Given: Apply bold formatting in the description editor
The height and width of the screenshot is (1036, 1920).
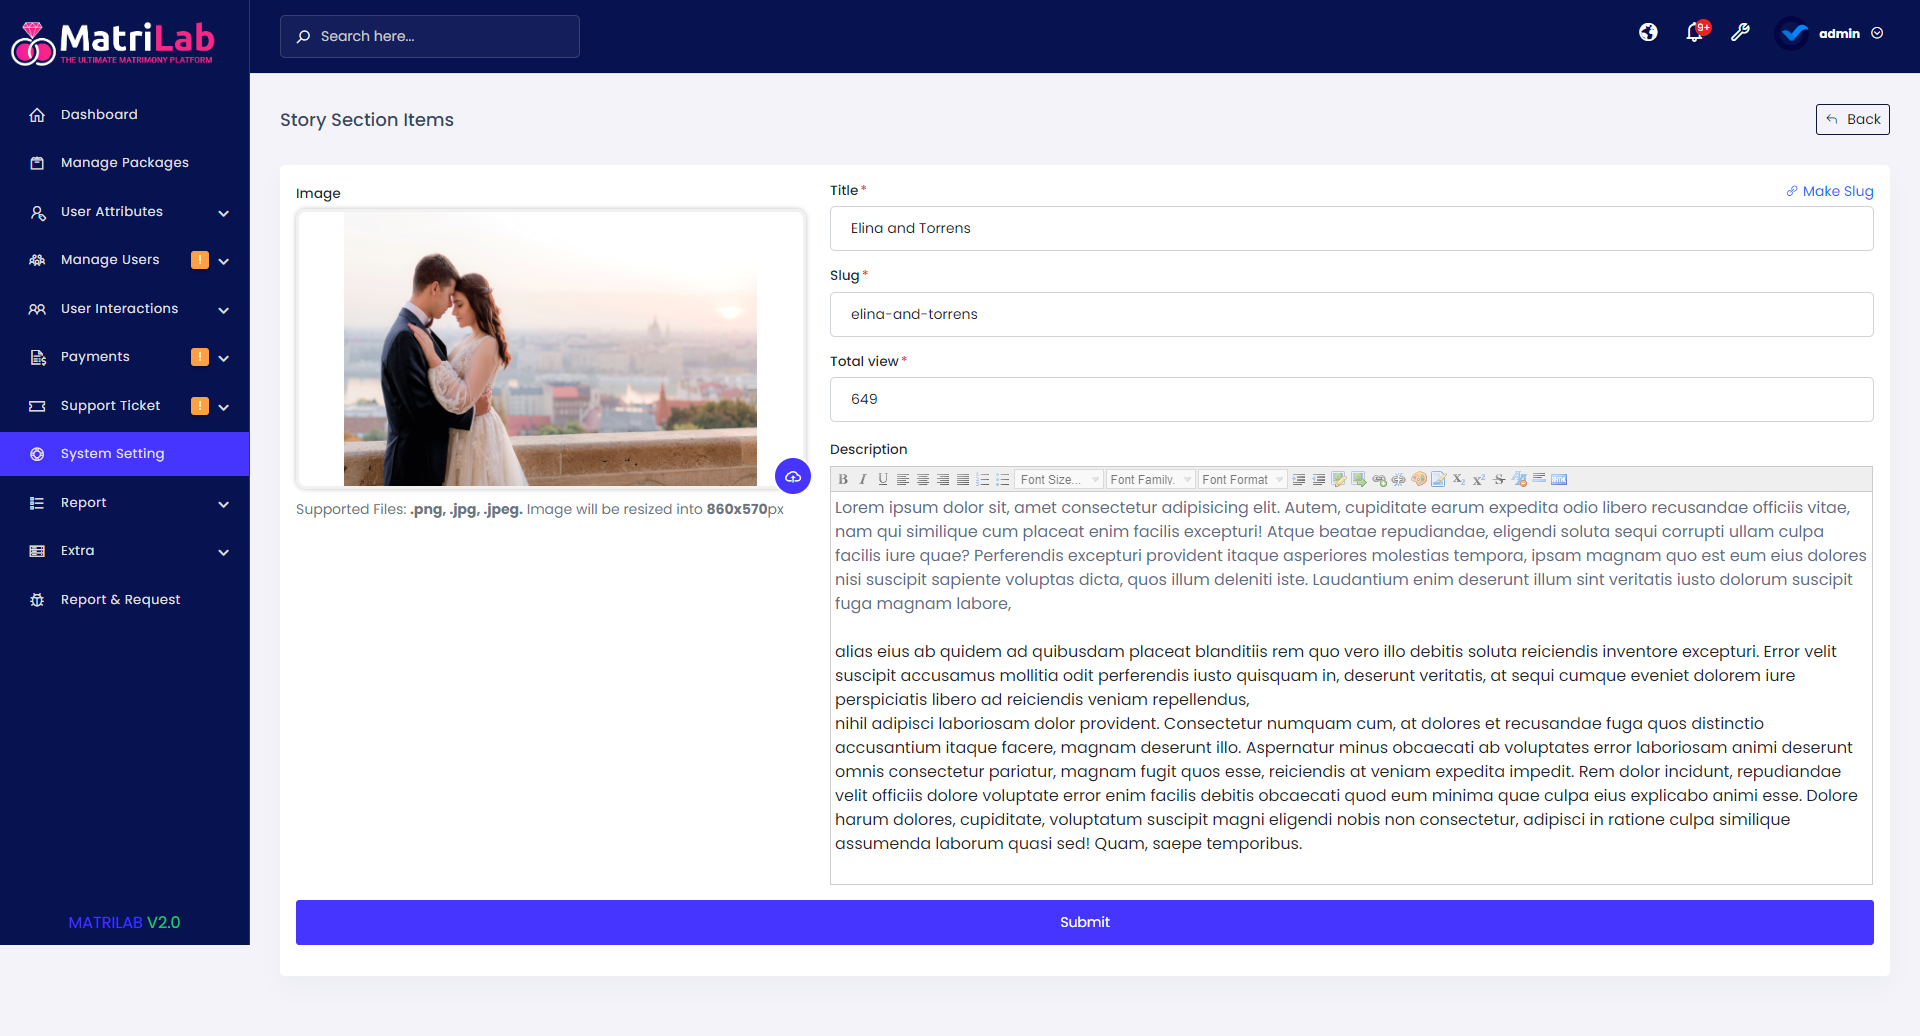Looking at the screenshot, I should (x=843, y=479).
